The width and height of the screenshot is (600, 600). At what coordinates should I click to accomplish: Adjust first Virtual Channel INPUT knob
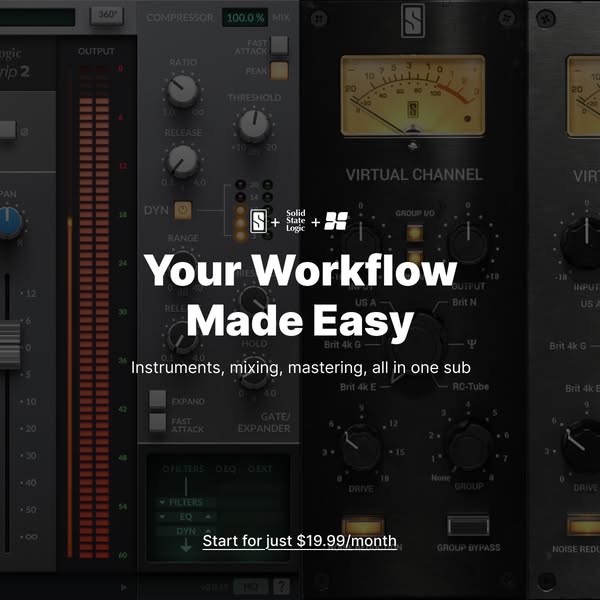361,243
